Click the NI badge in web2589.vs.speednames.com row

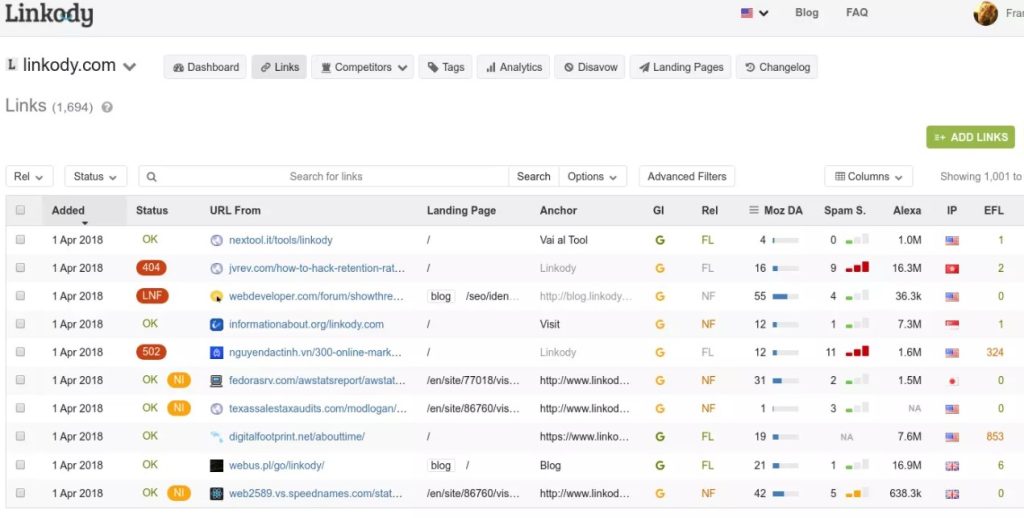pyautogui.click(x=179, y=493)
